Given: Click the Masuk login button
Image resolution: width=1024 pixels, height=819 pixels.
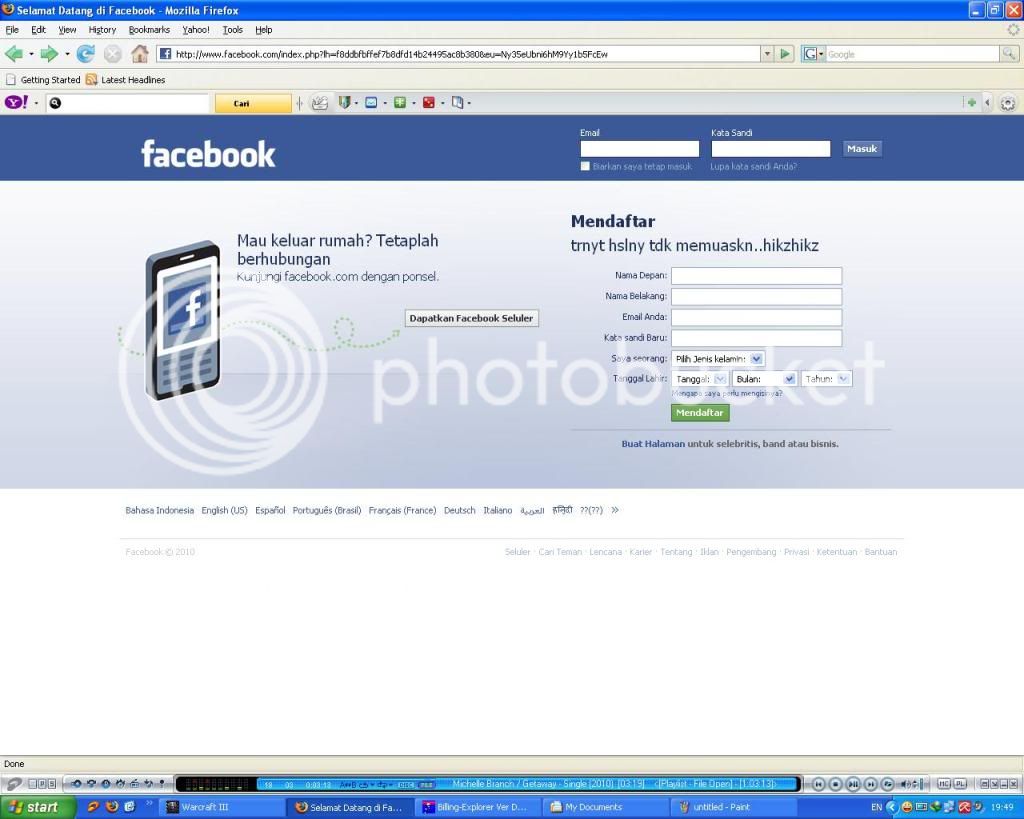Looking at the screenshot, I should coord(861,149).
